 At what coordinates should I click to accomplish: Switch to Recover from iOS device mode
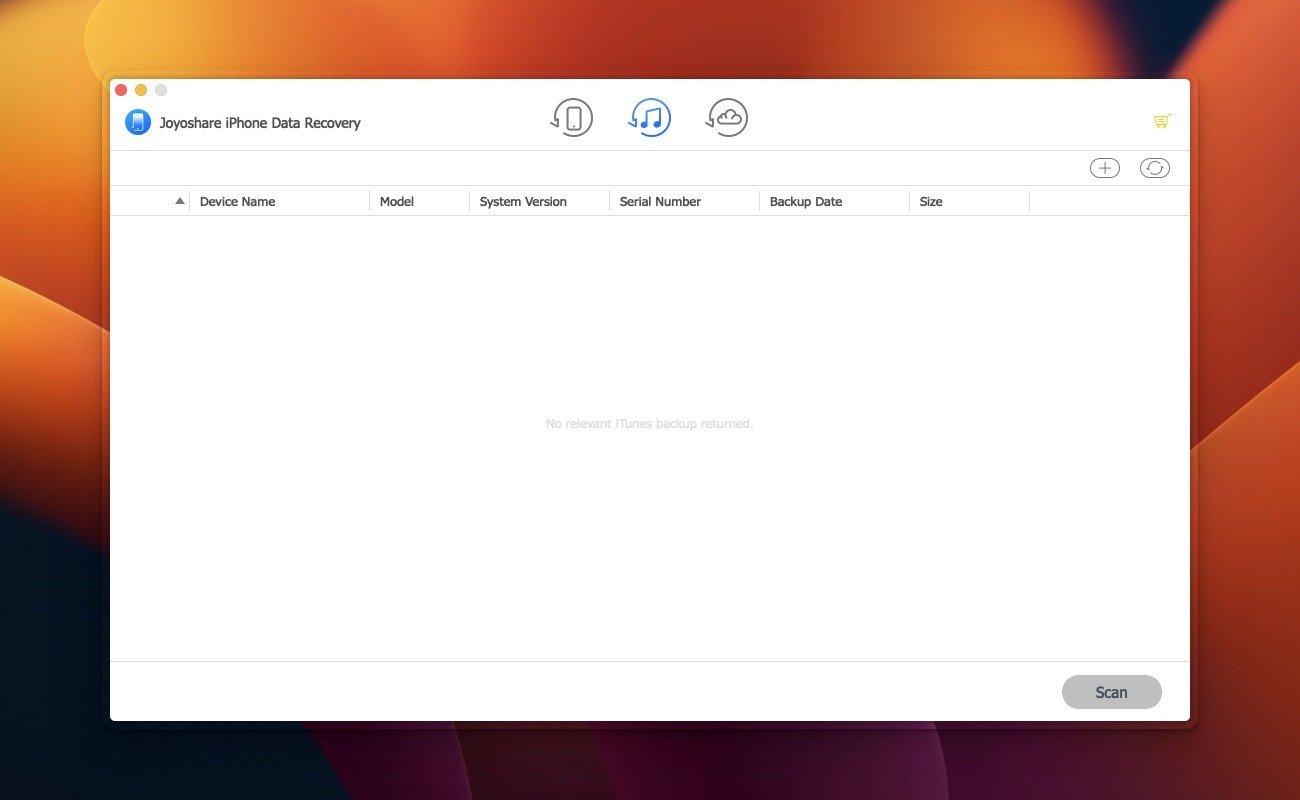pos(572,118)
